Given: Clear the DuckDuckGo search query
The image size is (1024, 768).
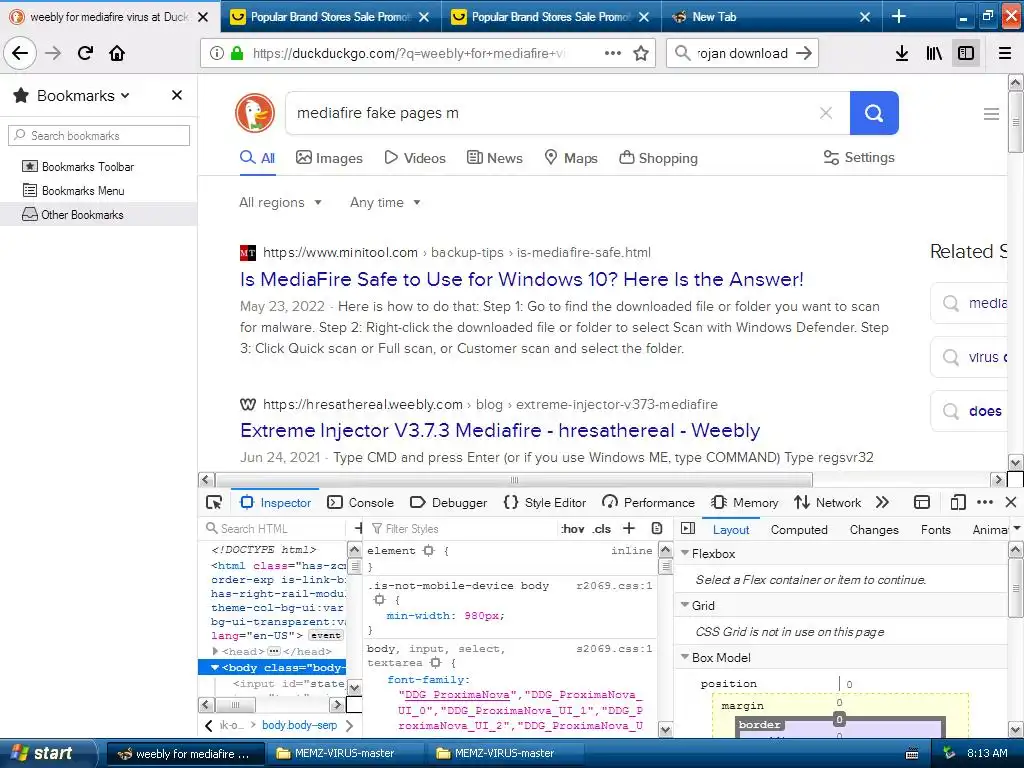Looking at the screenshot, I should click(825, 113).
